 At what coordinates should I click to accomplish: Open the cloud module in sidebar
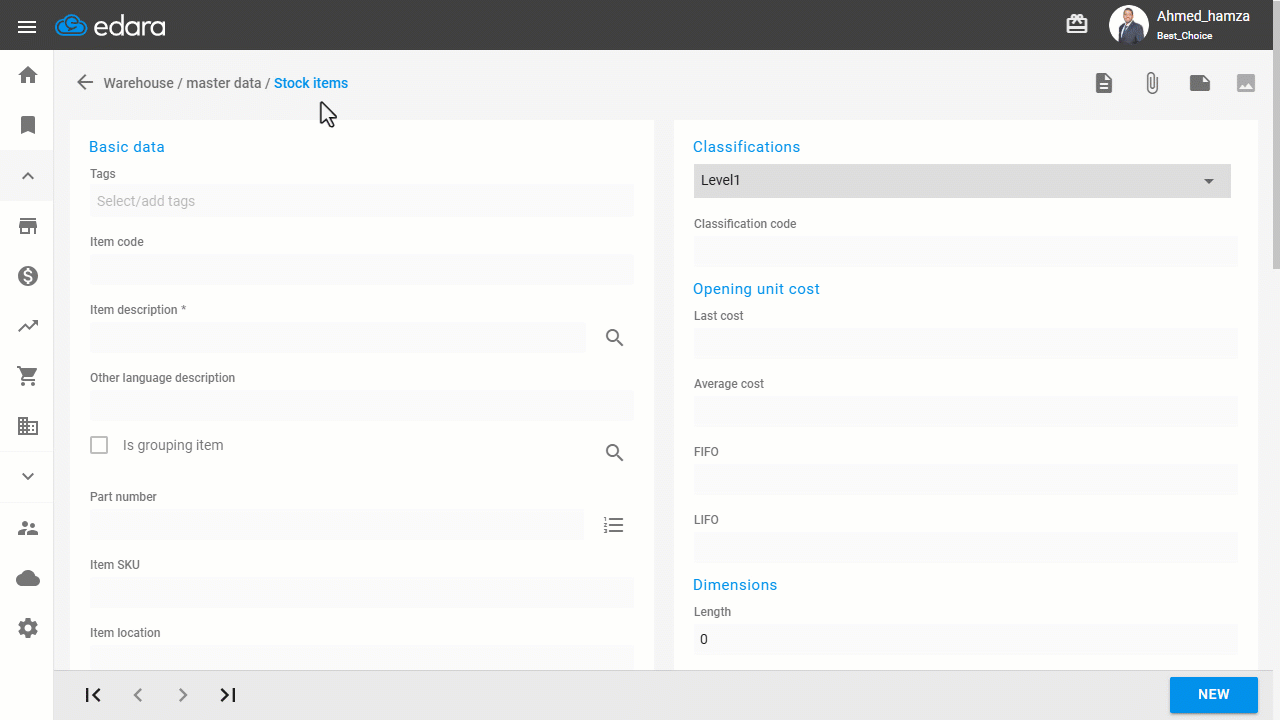[28, 578]
